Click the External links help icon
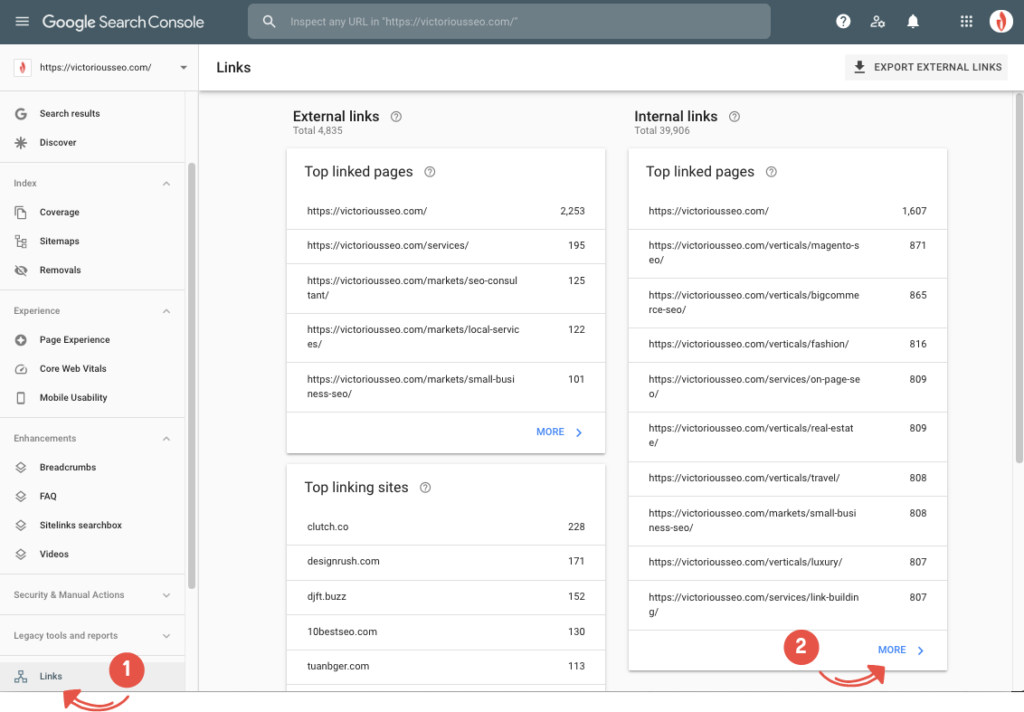1024x712 pixels. [x=396, y=117]
